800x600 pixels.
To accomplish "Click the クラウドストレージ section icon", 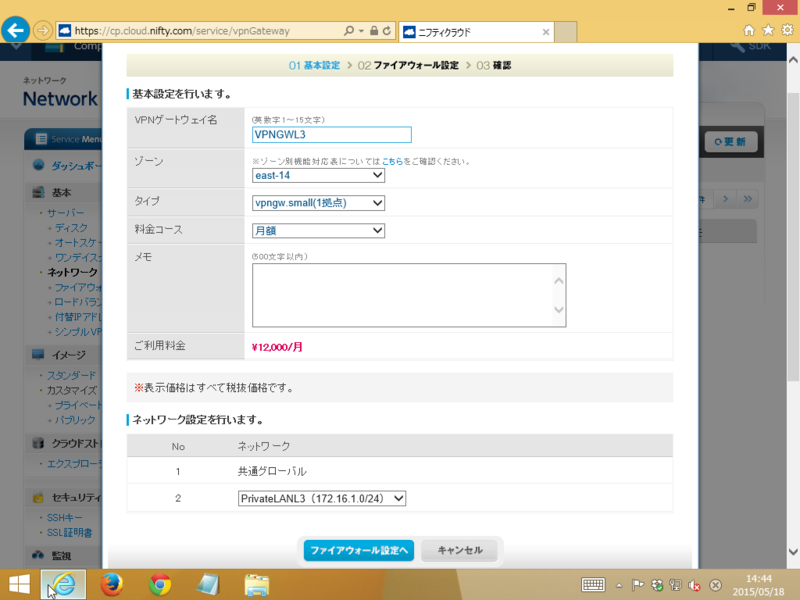I will click(38, 443).
